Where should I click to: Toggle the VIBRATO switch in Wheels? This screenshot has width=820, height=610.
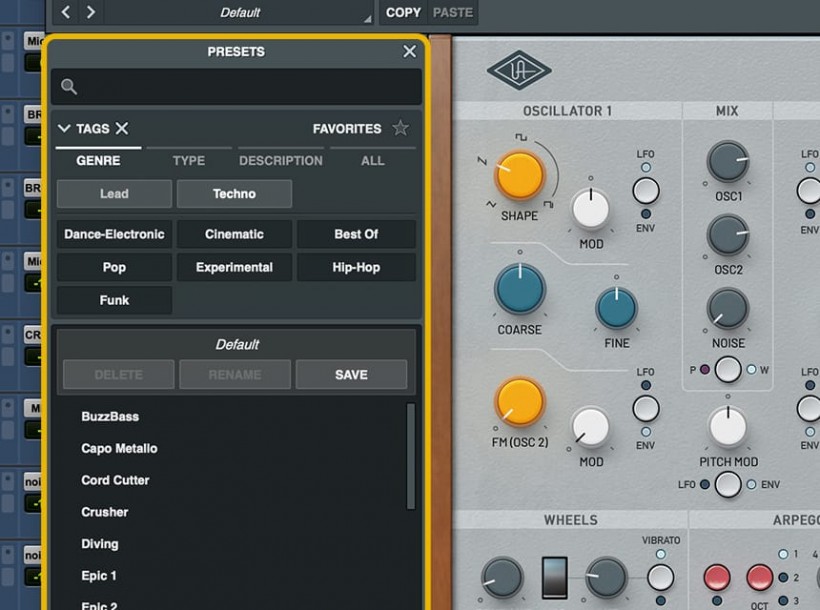tap(660, 578)
